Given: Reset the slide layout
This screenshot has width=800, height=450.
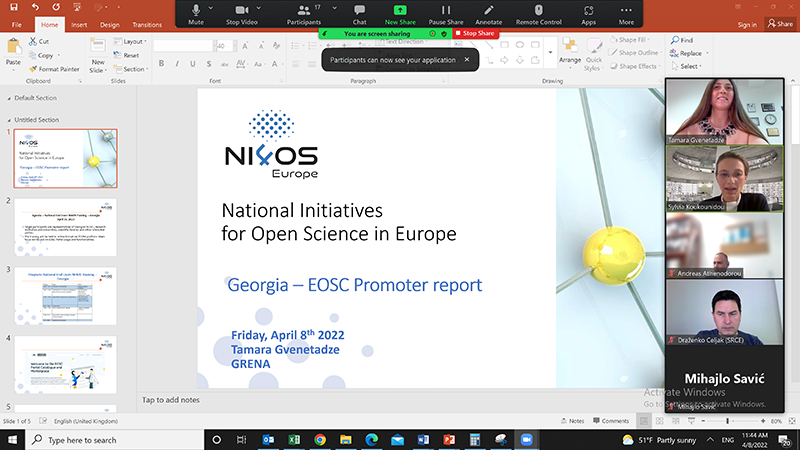Looking at the screenshot, I should 127,55.
